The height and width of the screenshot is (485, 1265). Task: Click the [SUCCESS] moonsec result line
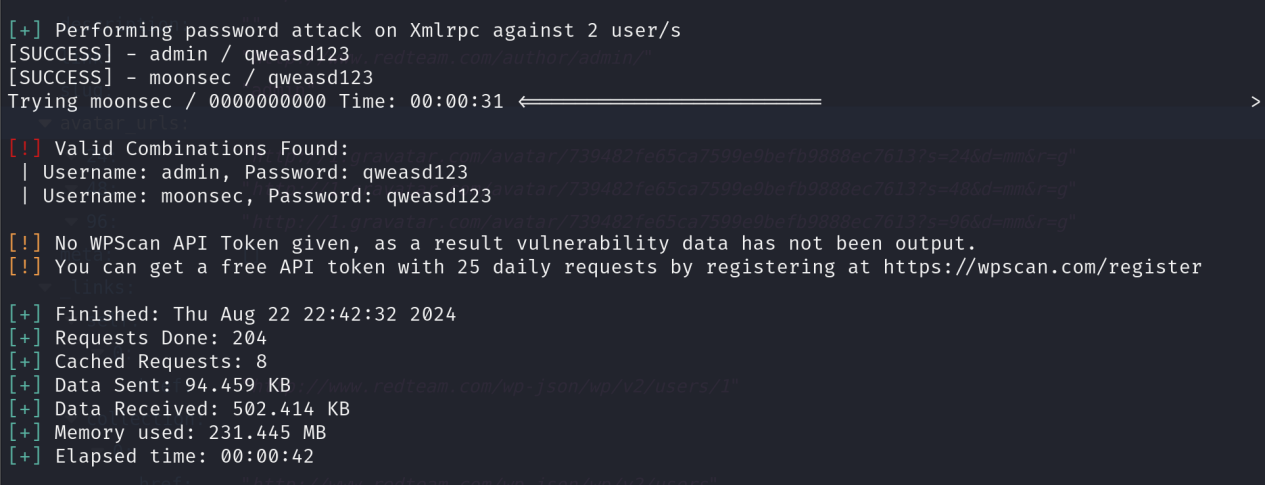(190, 78)
